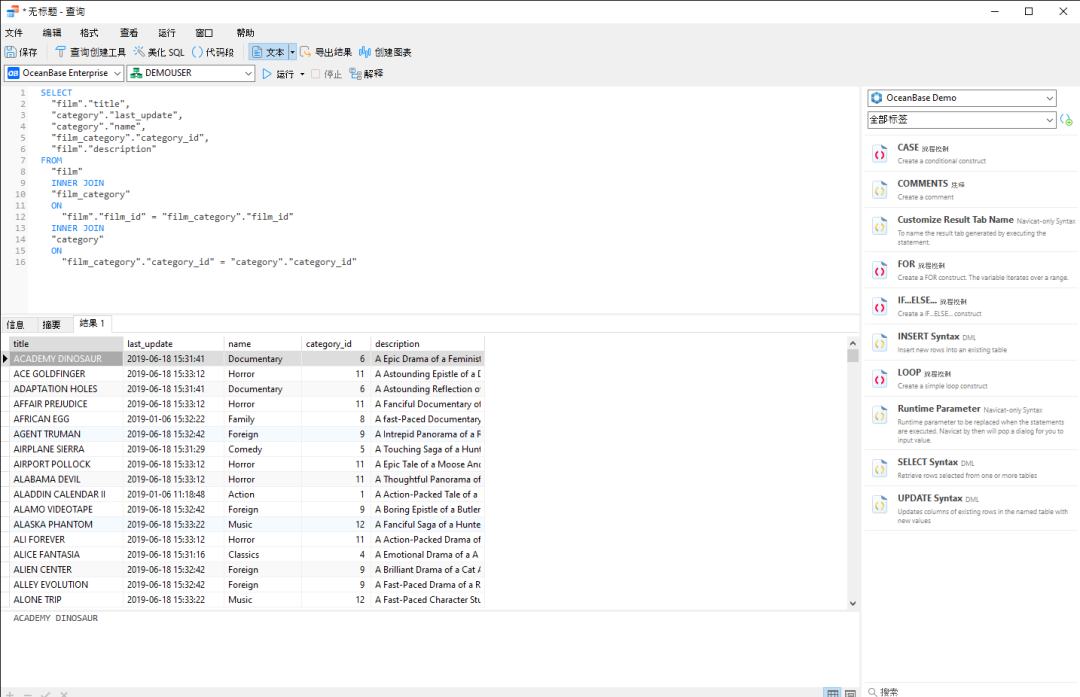Viewport: 1080px width, 697px height.
Task: Click the 代码段 code snippet button
Action: pyautogui.click(x=212, y=52)
